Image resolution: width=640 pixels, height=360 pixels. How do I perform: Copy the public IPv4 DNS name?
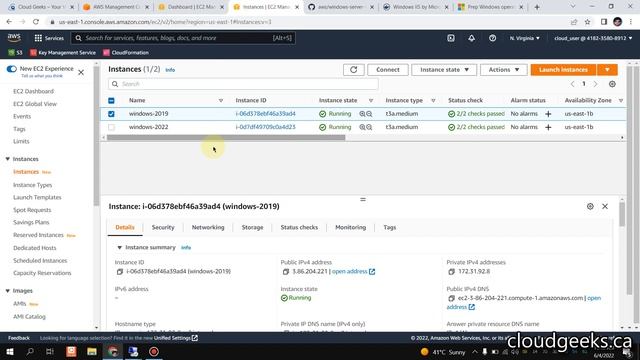pyautogui.click(x=451, y=298)
